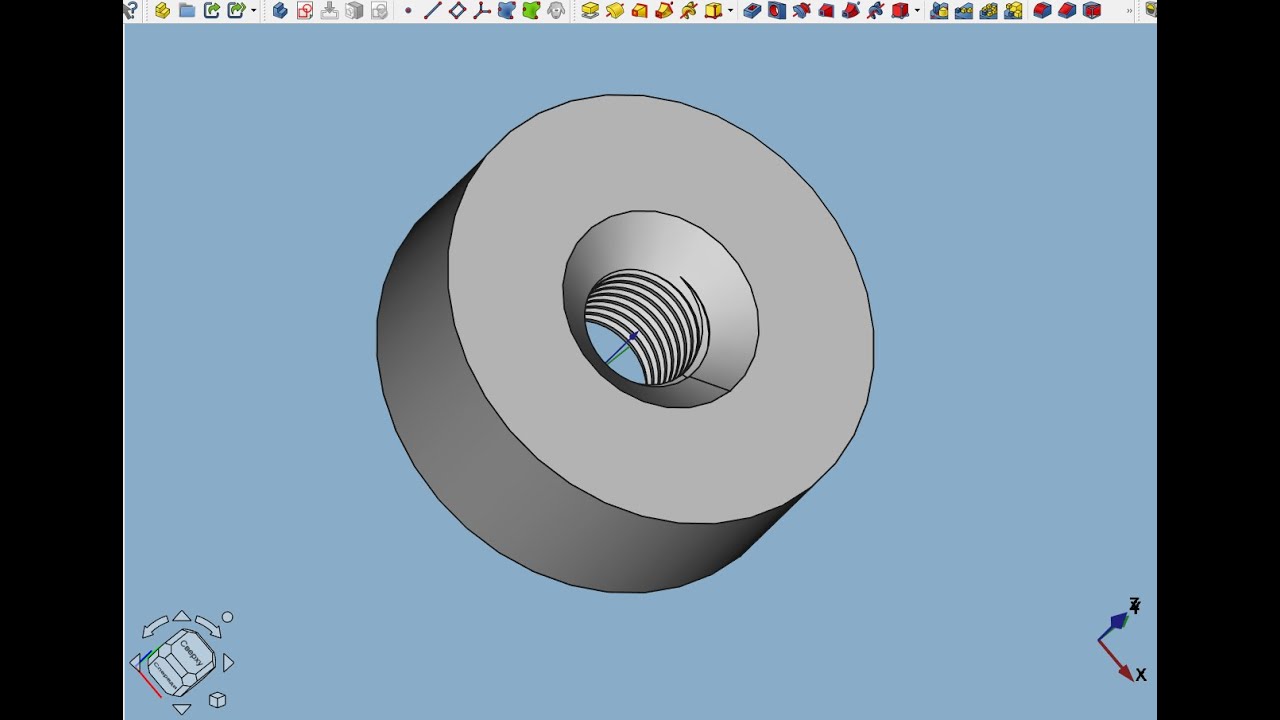Click the yellow Create Part icon
Viewport: 1280px width, 720px height.
tap(162, 10)
